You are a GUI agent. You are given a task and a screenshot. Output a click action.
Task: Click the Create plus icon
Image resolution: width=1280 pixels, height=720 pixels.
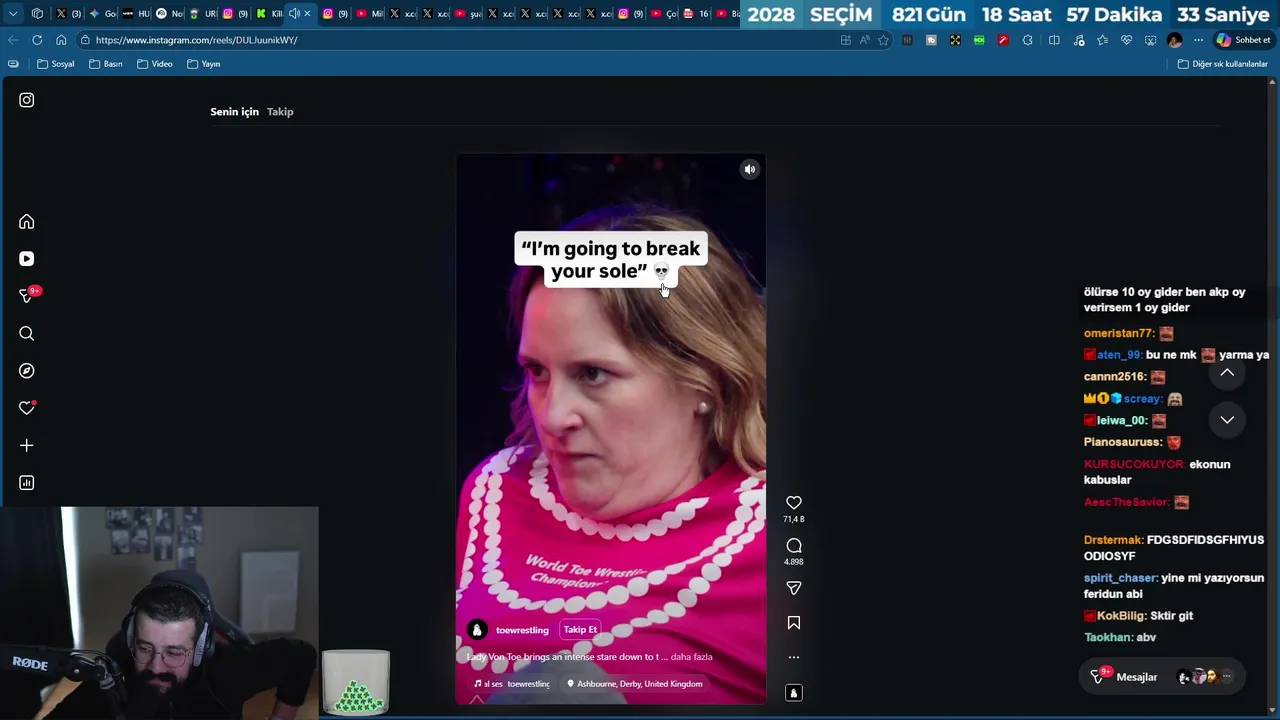tap(27, 445)
